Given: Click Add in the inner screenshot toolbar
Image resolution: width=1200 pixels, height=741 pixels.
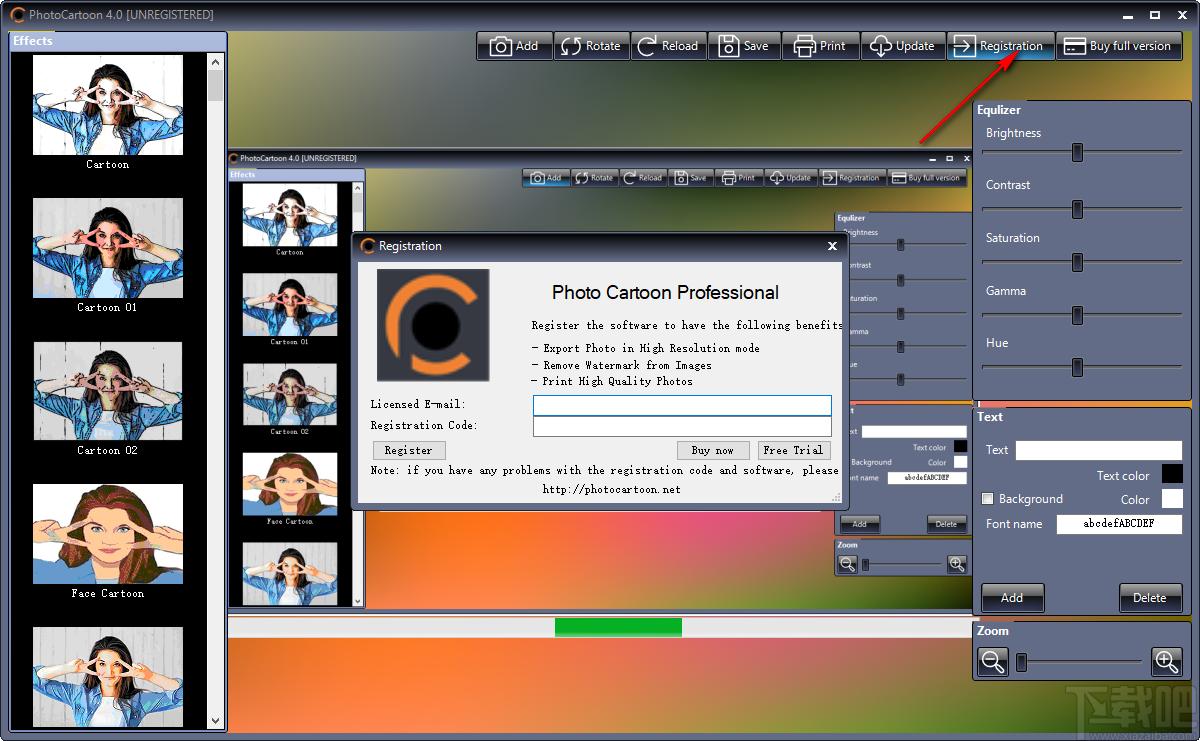Looking at the screenshot, I should pyautogui.click(x=546, y=178).
